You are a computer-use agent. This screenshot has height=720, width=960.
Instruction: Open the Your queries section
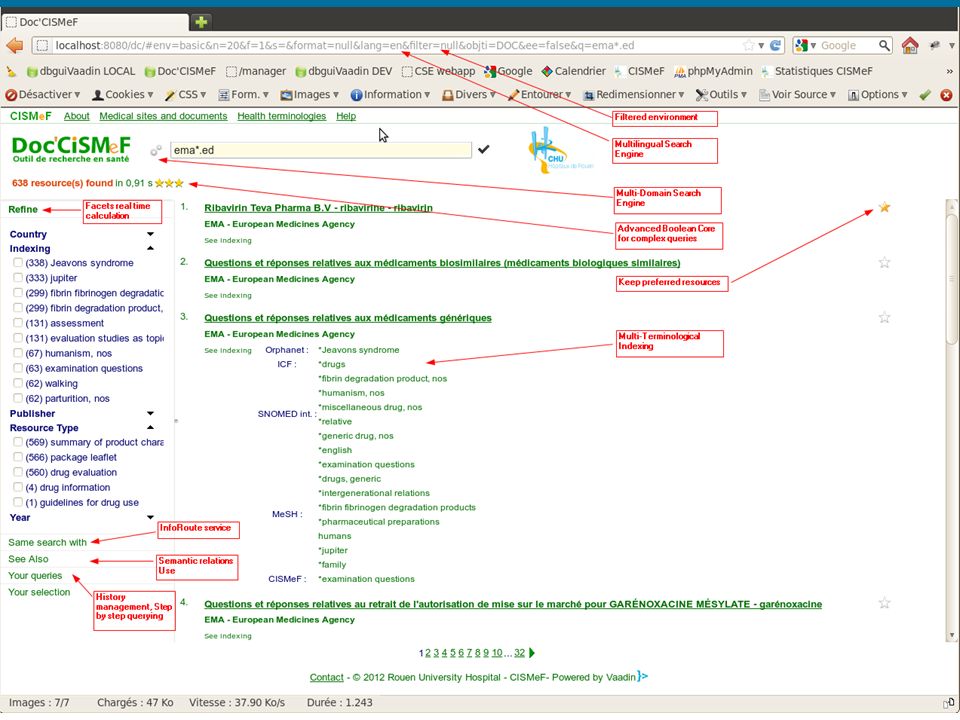[35, 576]
